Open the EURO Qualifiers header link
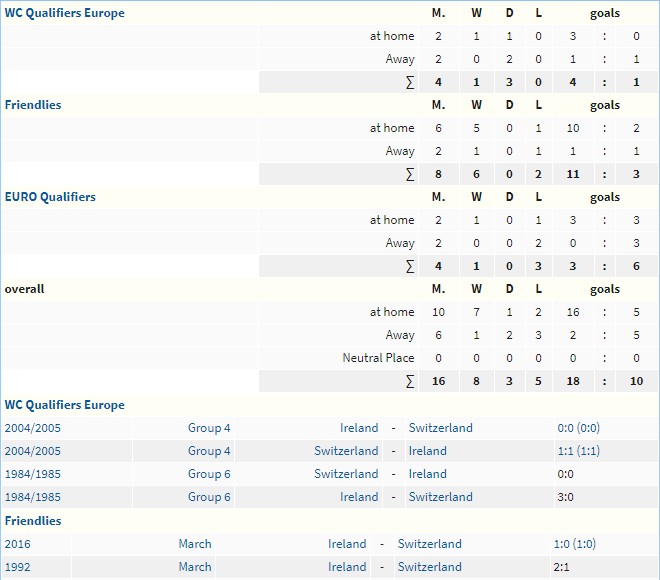The width and height of the screenshot is (660, 580). (50, 197)
